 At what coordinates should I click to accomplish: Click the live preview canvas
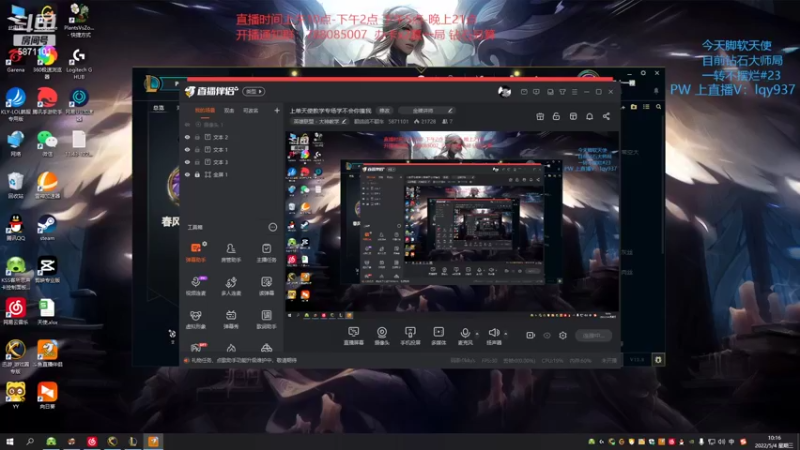click(452, 224)
